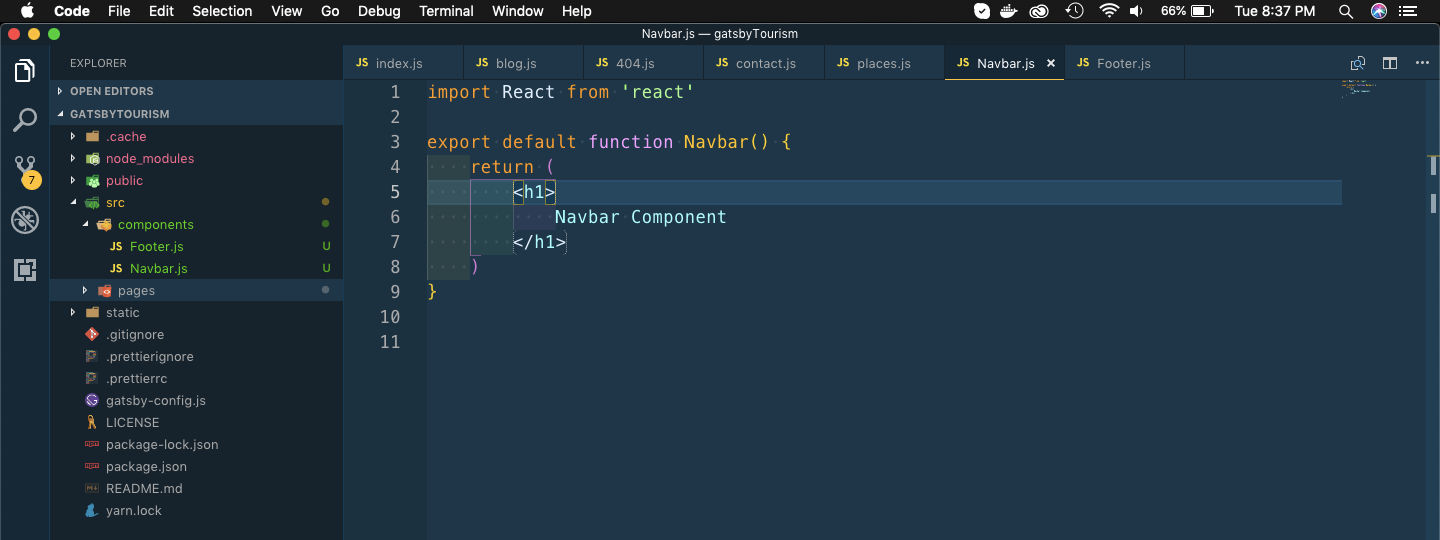1440x540 pixels.
Task: Open the Selection menu
Action: click(222, 11)
